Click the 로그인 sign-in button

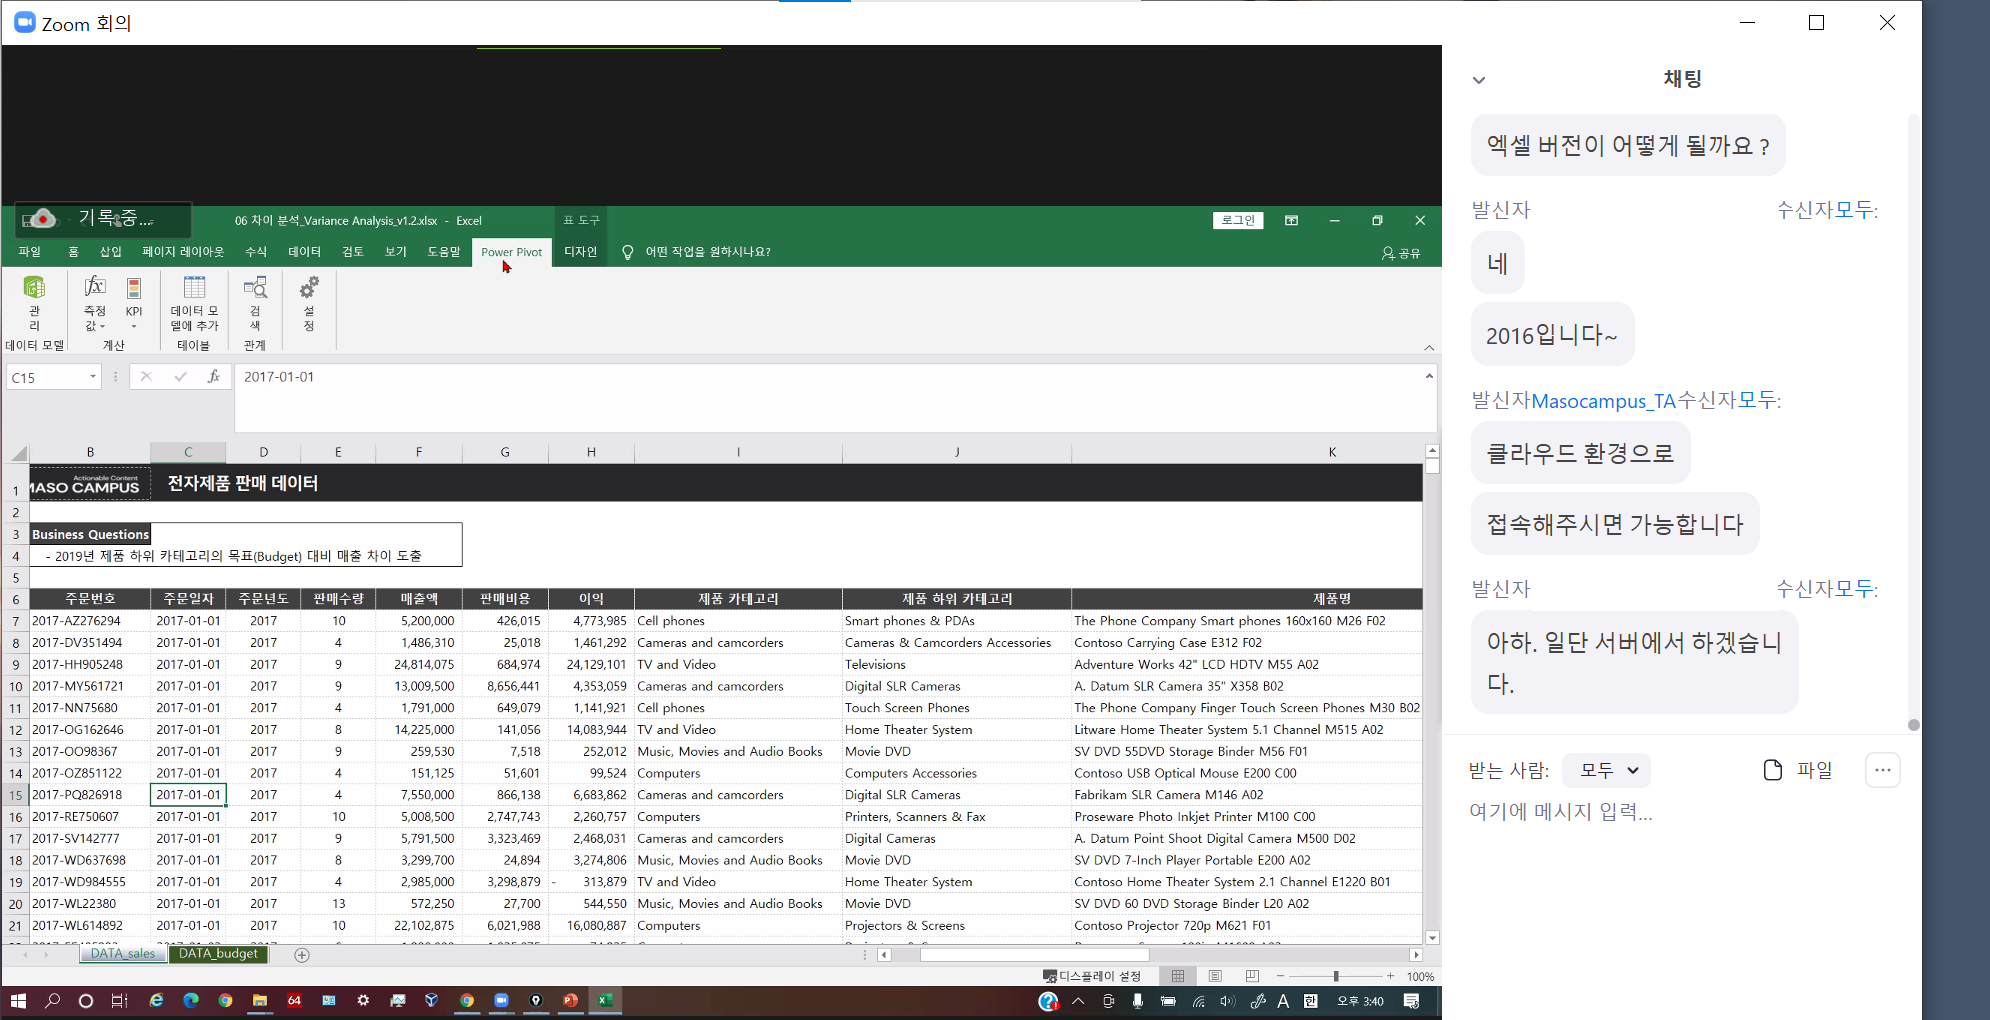click(x=1238, y=221)
